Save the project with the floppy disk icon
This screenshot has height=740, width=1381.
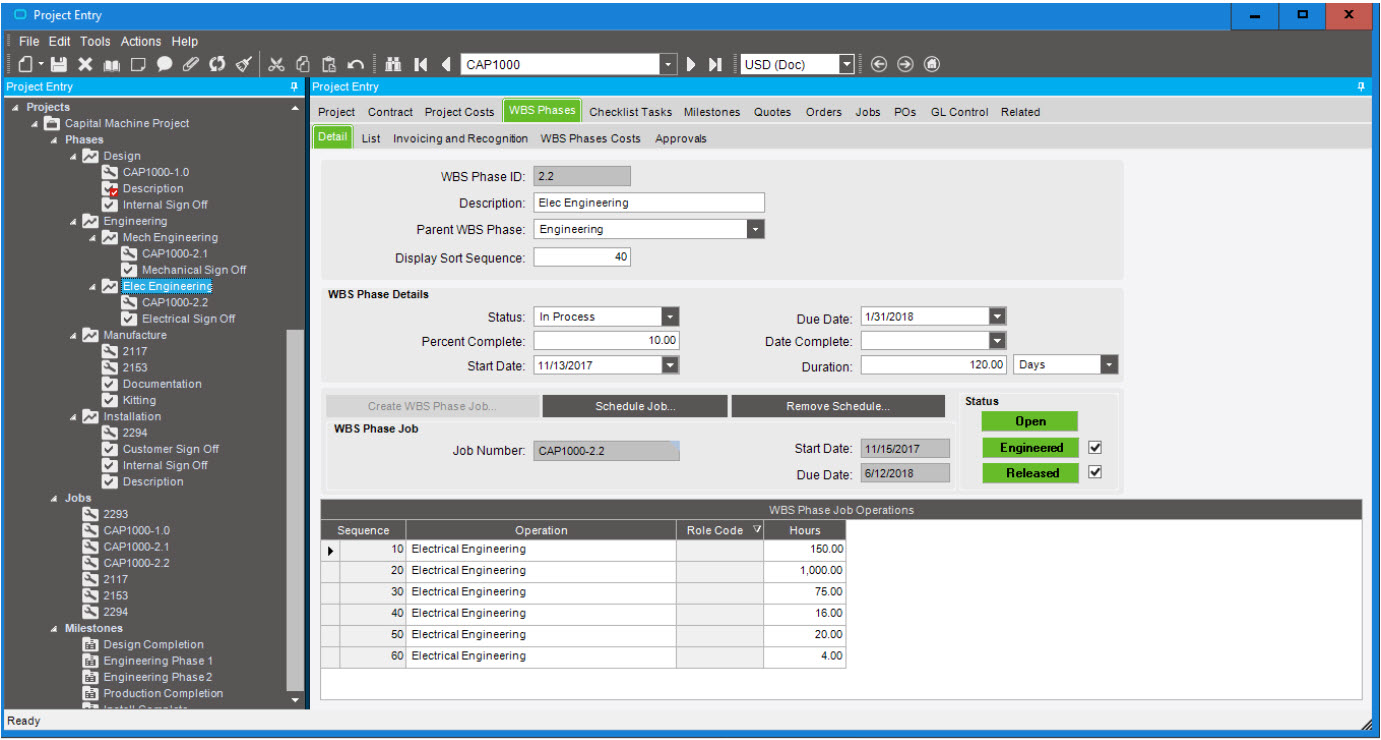tap(59, 64)
